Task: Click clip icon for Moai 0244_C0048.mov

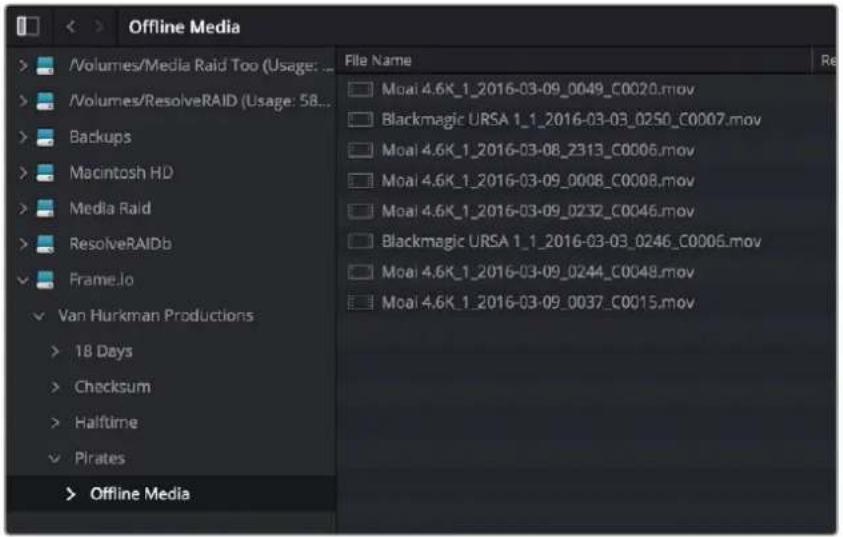Action: pos(360,272)
